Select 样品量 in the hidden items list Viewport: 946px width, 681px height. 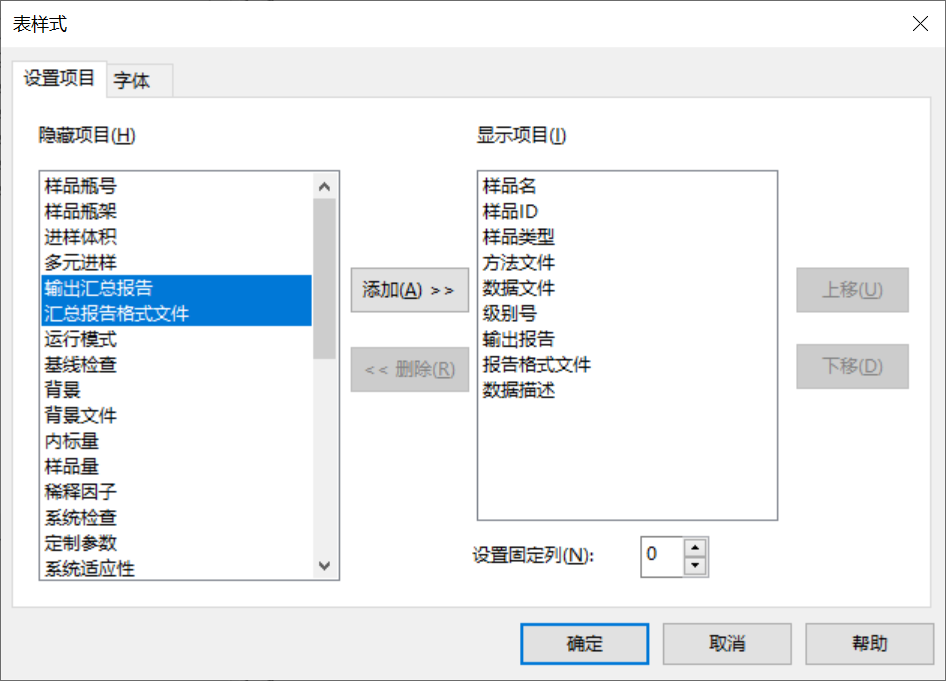(177, 466)
